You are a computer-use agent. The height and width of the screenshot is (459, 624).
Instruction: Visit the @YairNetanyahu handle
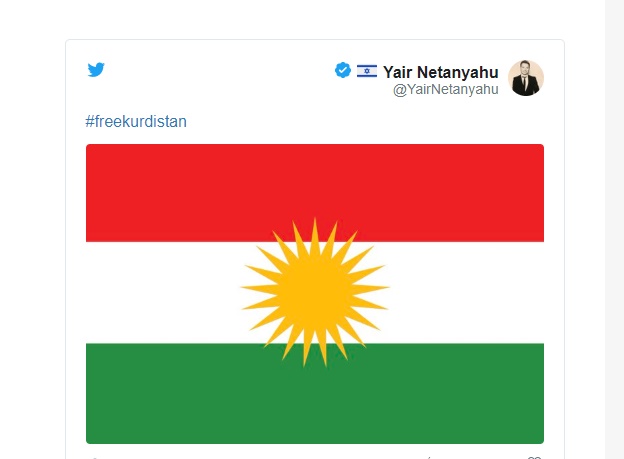coord(446,89)
